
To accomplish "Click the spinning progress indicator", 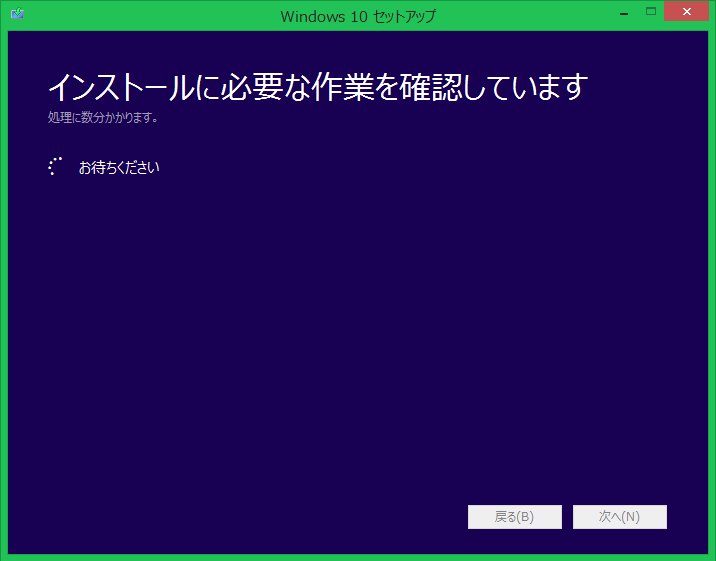I will point(55,167).
